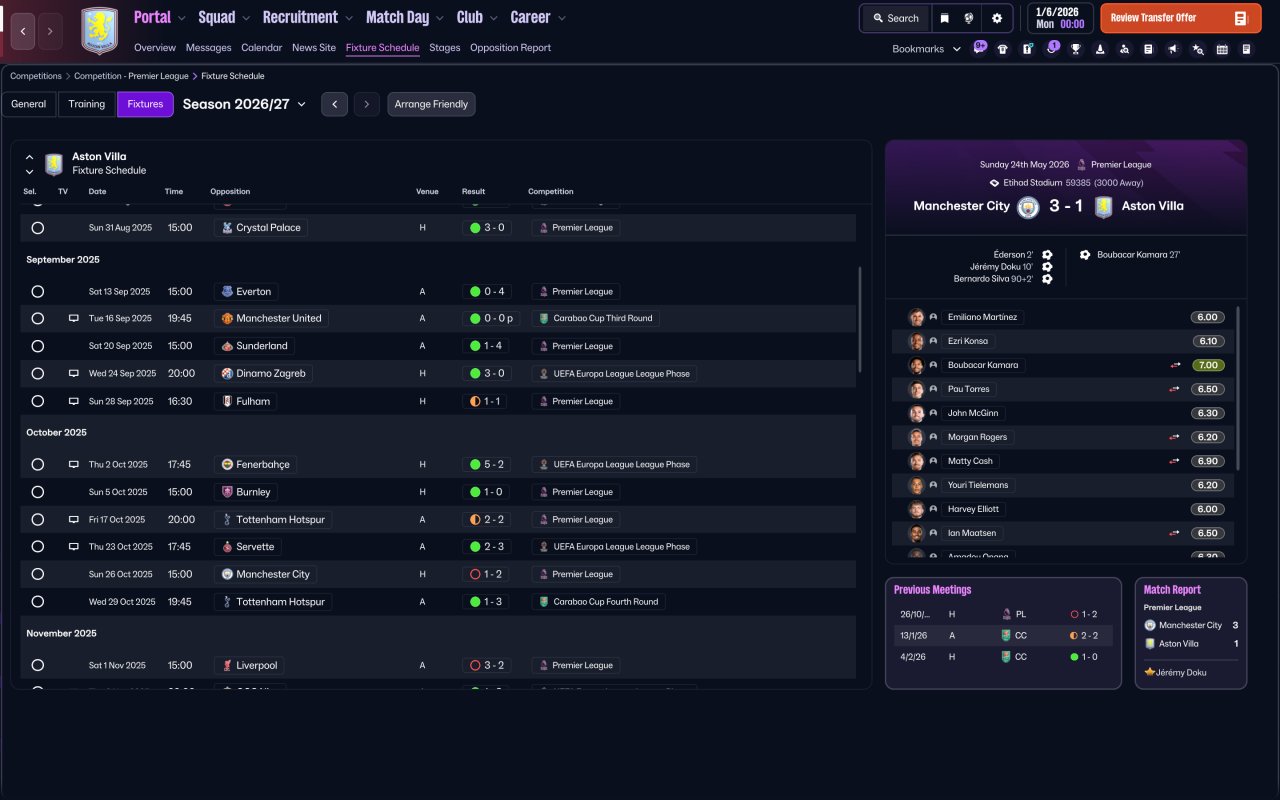Screen dimensions: 1280x800
Task: Open the scouting people-search shortcut icon
Action: click(x=1124, y=49)
